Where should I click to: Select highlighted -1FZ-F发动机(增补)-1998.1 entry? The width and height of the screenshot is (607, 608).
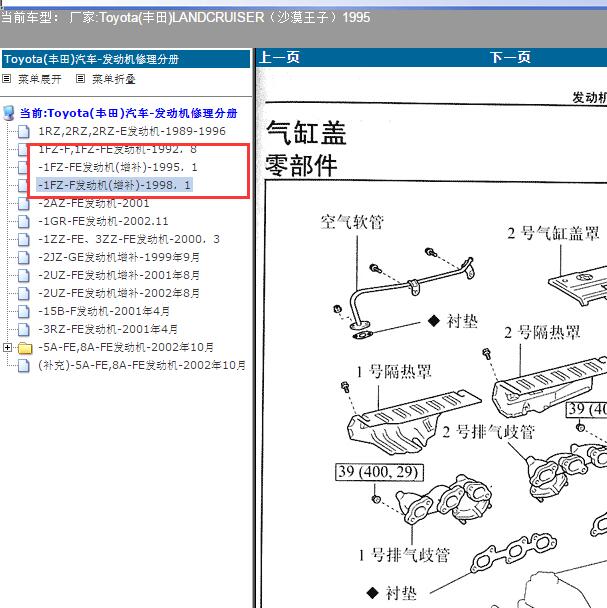tap(114, 185)
